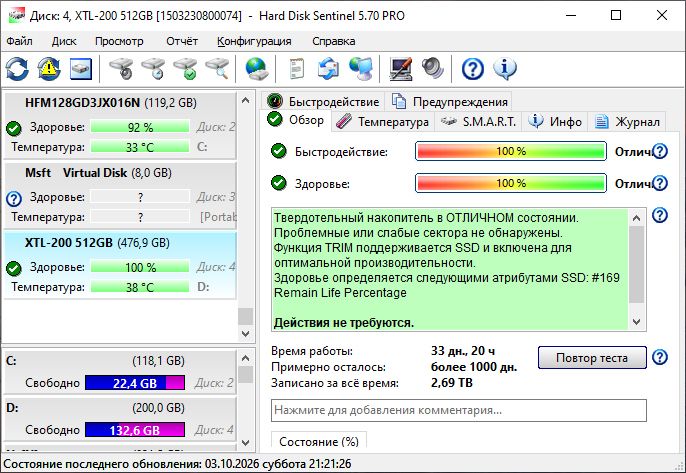
Task: Click the 'более 1000 дн.' remaining value
Action: 474,367
